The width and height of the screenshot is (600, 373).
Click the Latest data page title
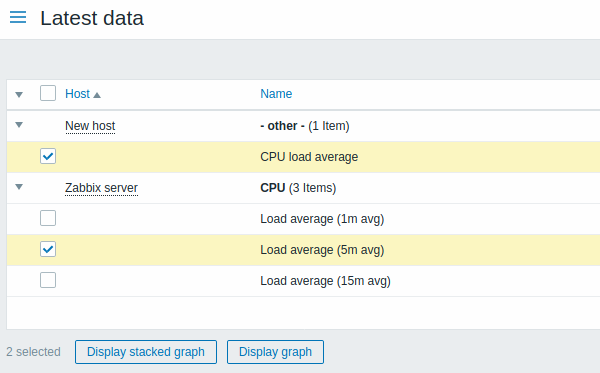point(92,18)
